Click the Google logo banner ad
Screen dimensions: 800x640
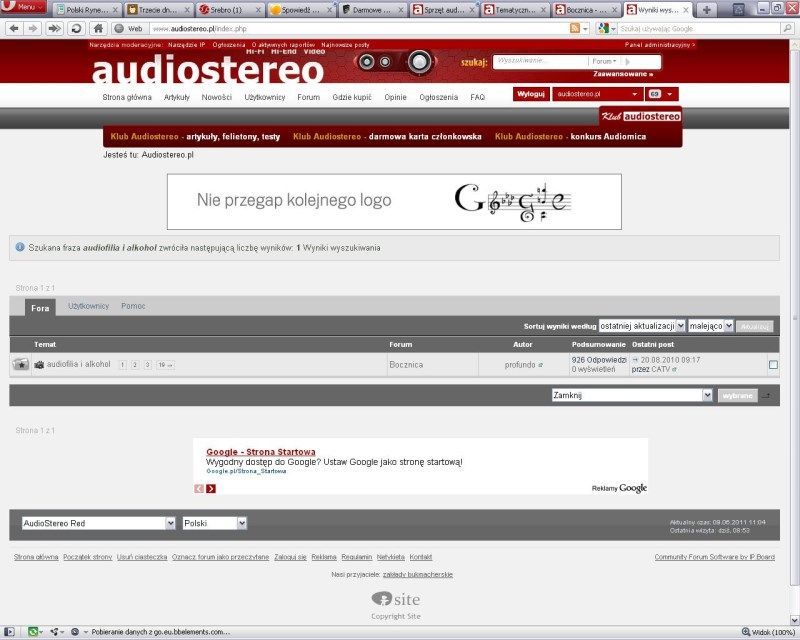coord(394,202)
